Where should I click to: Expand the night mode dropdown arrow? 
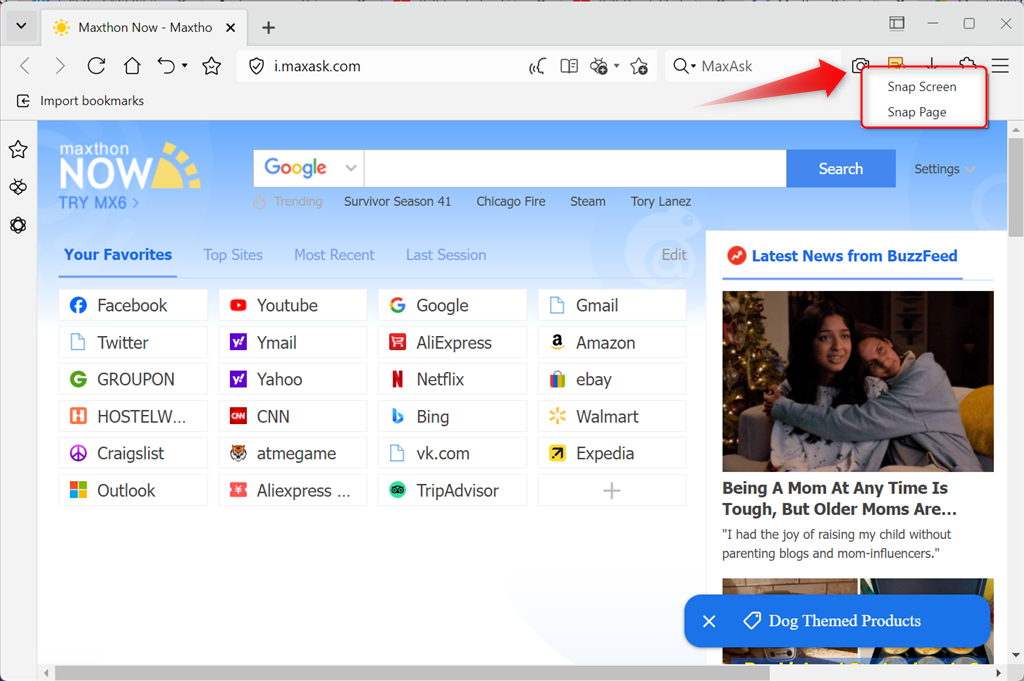click(616, 66)
